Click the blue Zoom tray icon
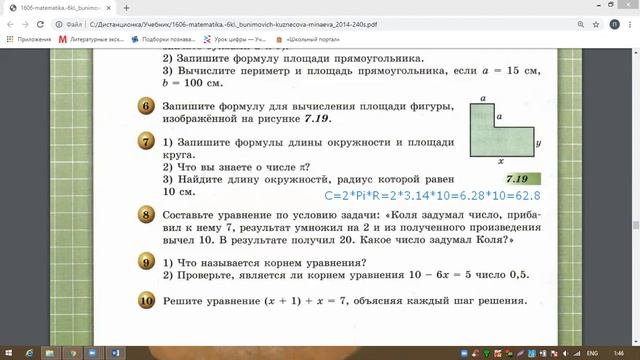The image size is (640, 360). (464, 353)
